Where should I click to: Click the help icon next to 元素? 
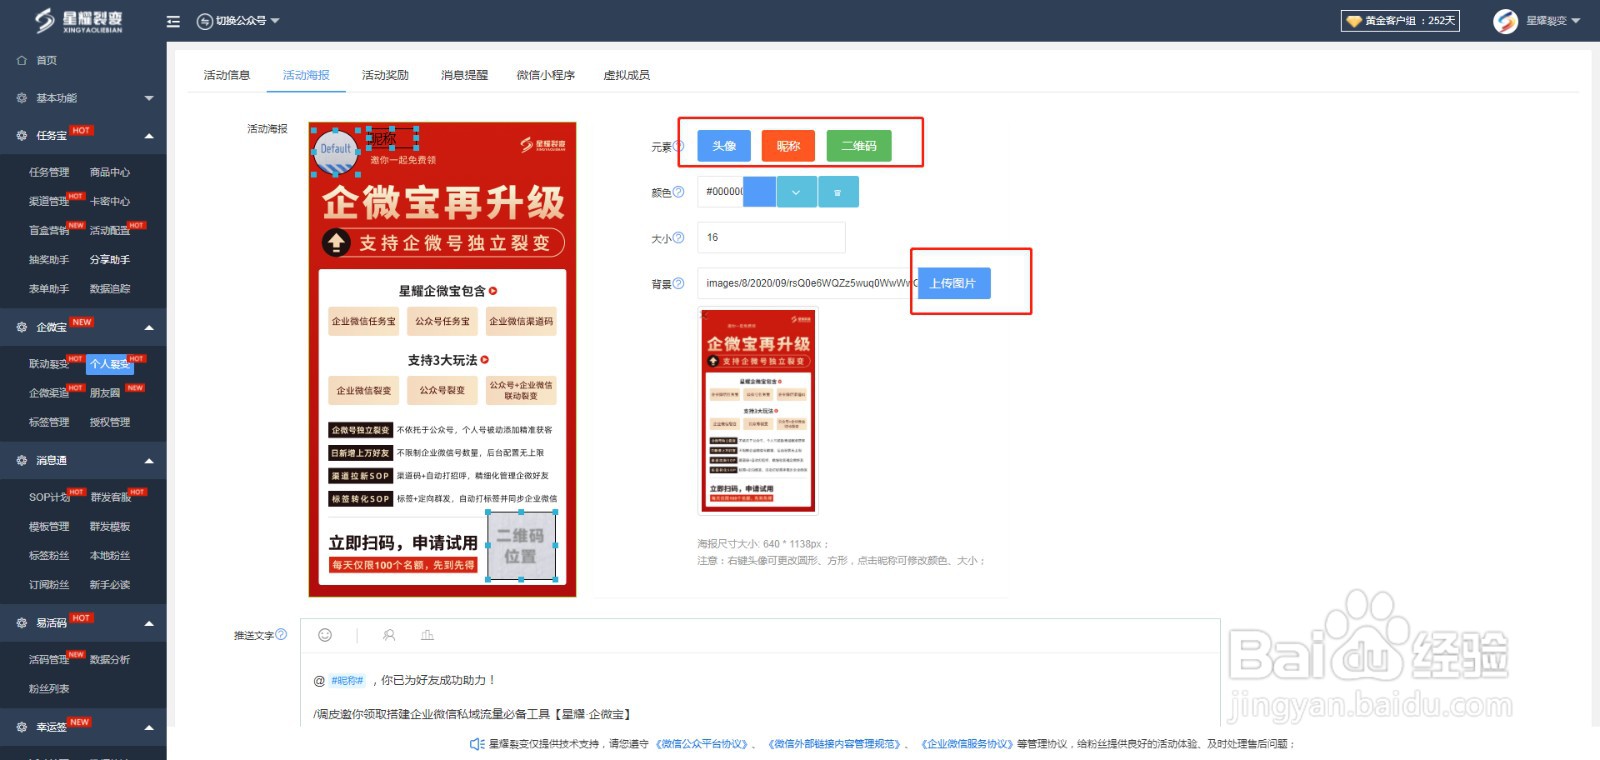679,146
